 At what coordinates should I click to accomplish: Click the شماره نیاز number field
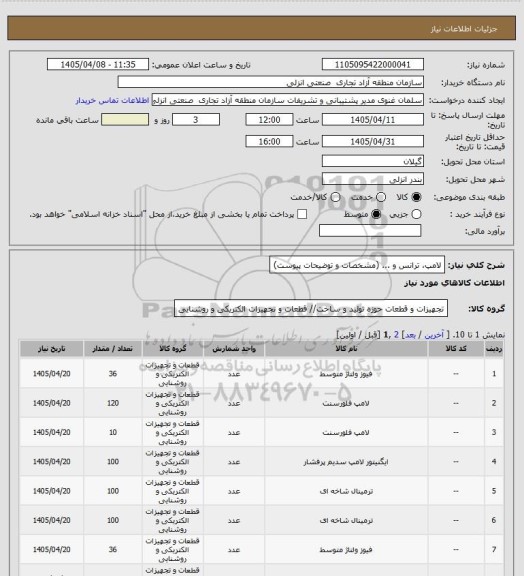(373, 64)
